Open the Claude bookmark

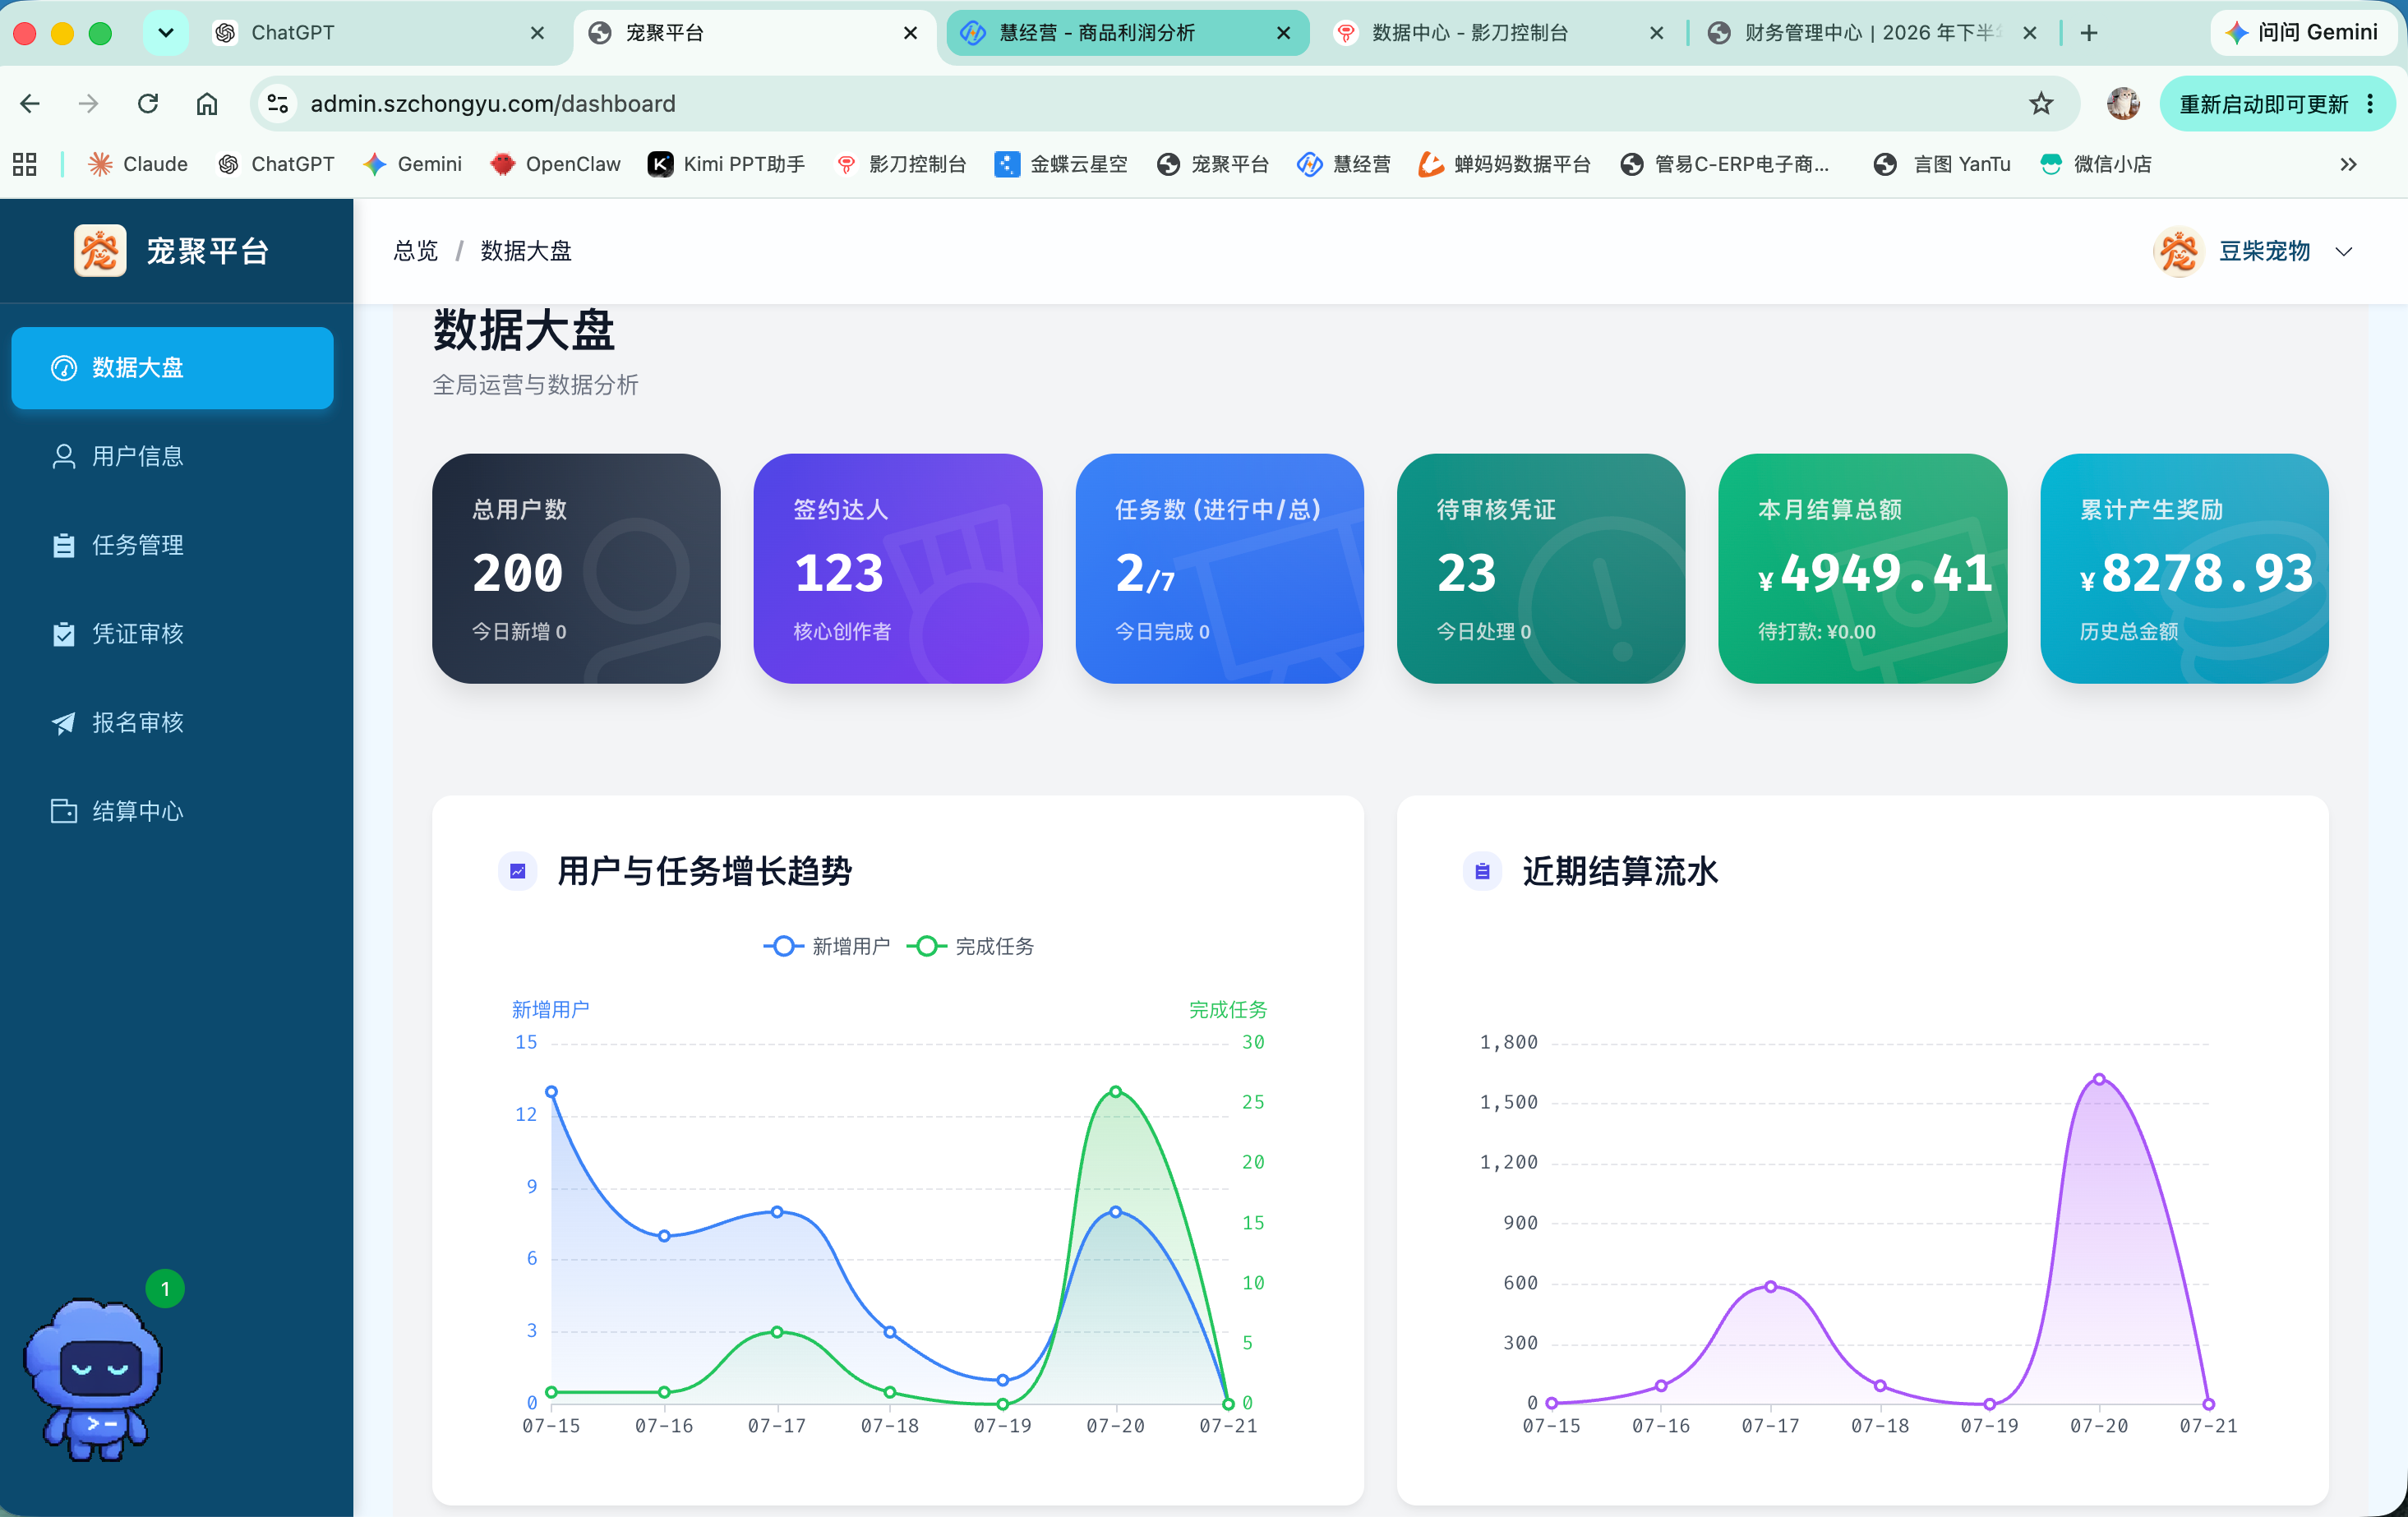(x=138, y=164)
